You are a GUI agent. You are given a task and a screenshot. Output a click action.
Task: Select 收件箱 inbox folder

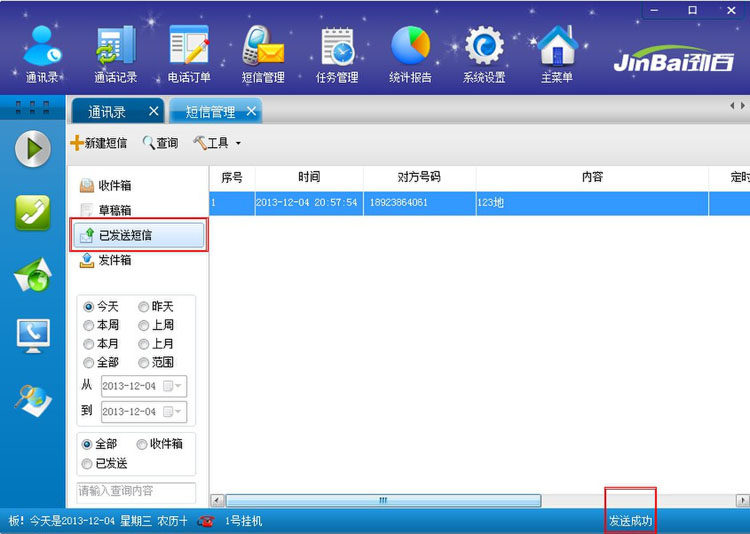pyautogui.click(x=114, y=186)
